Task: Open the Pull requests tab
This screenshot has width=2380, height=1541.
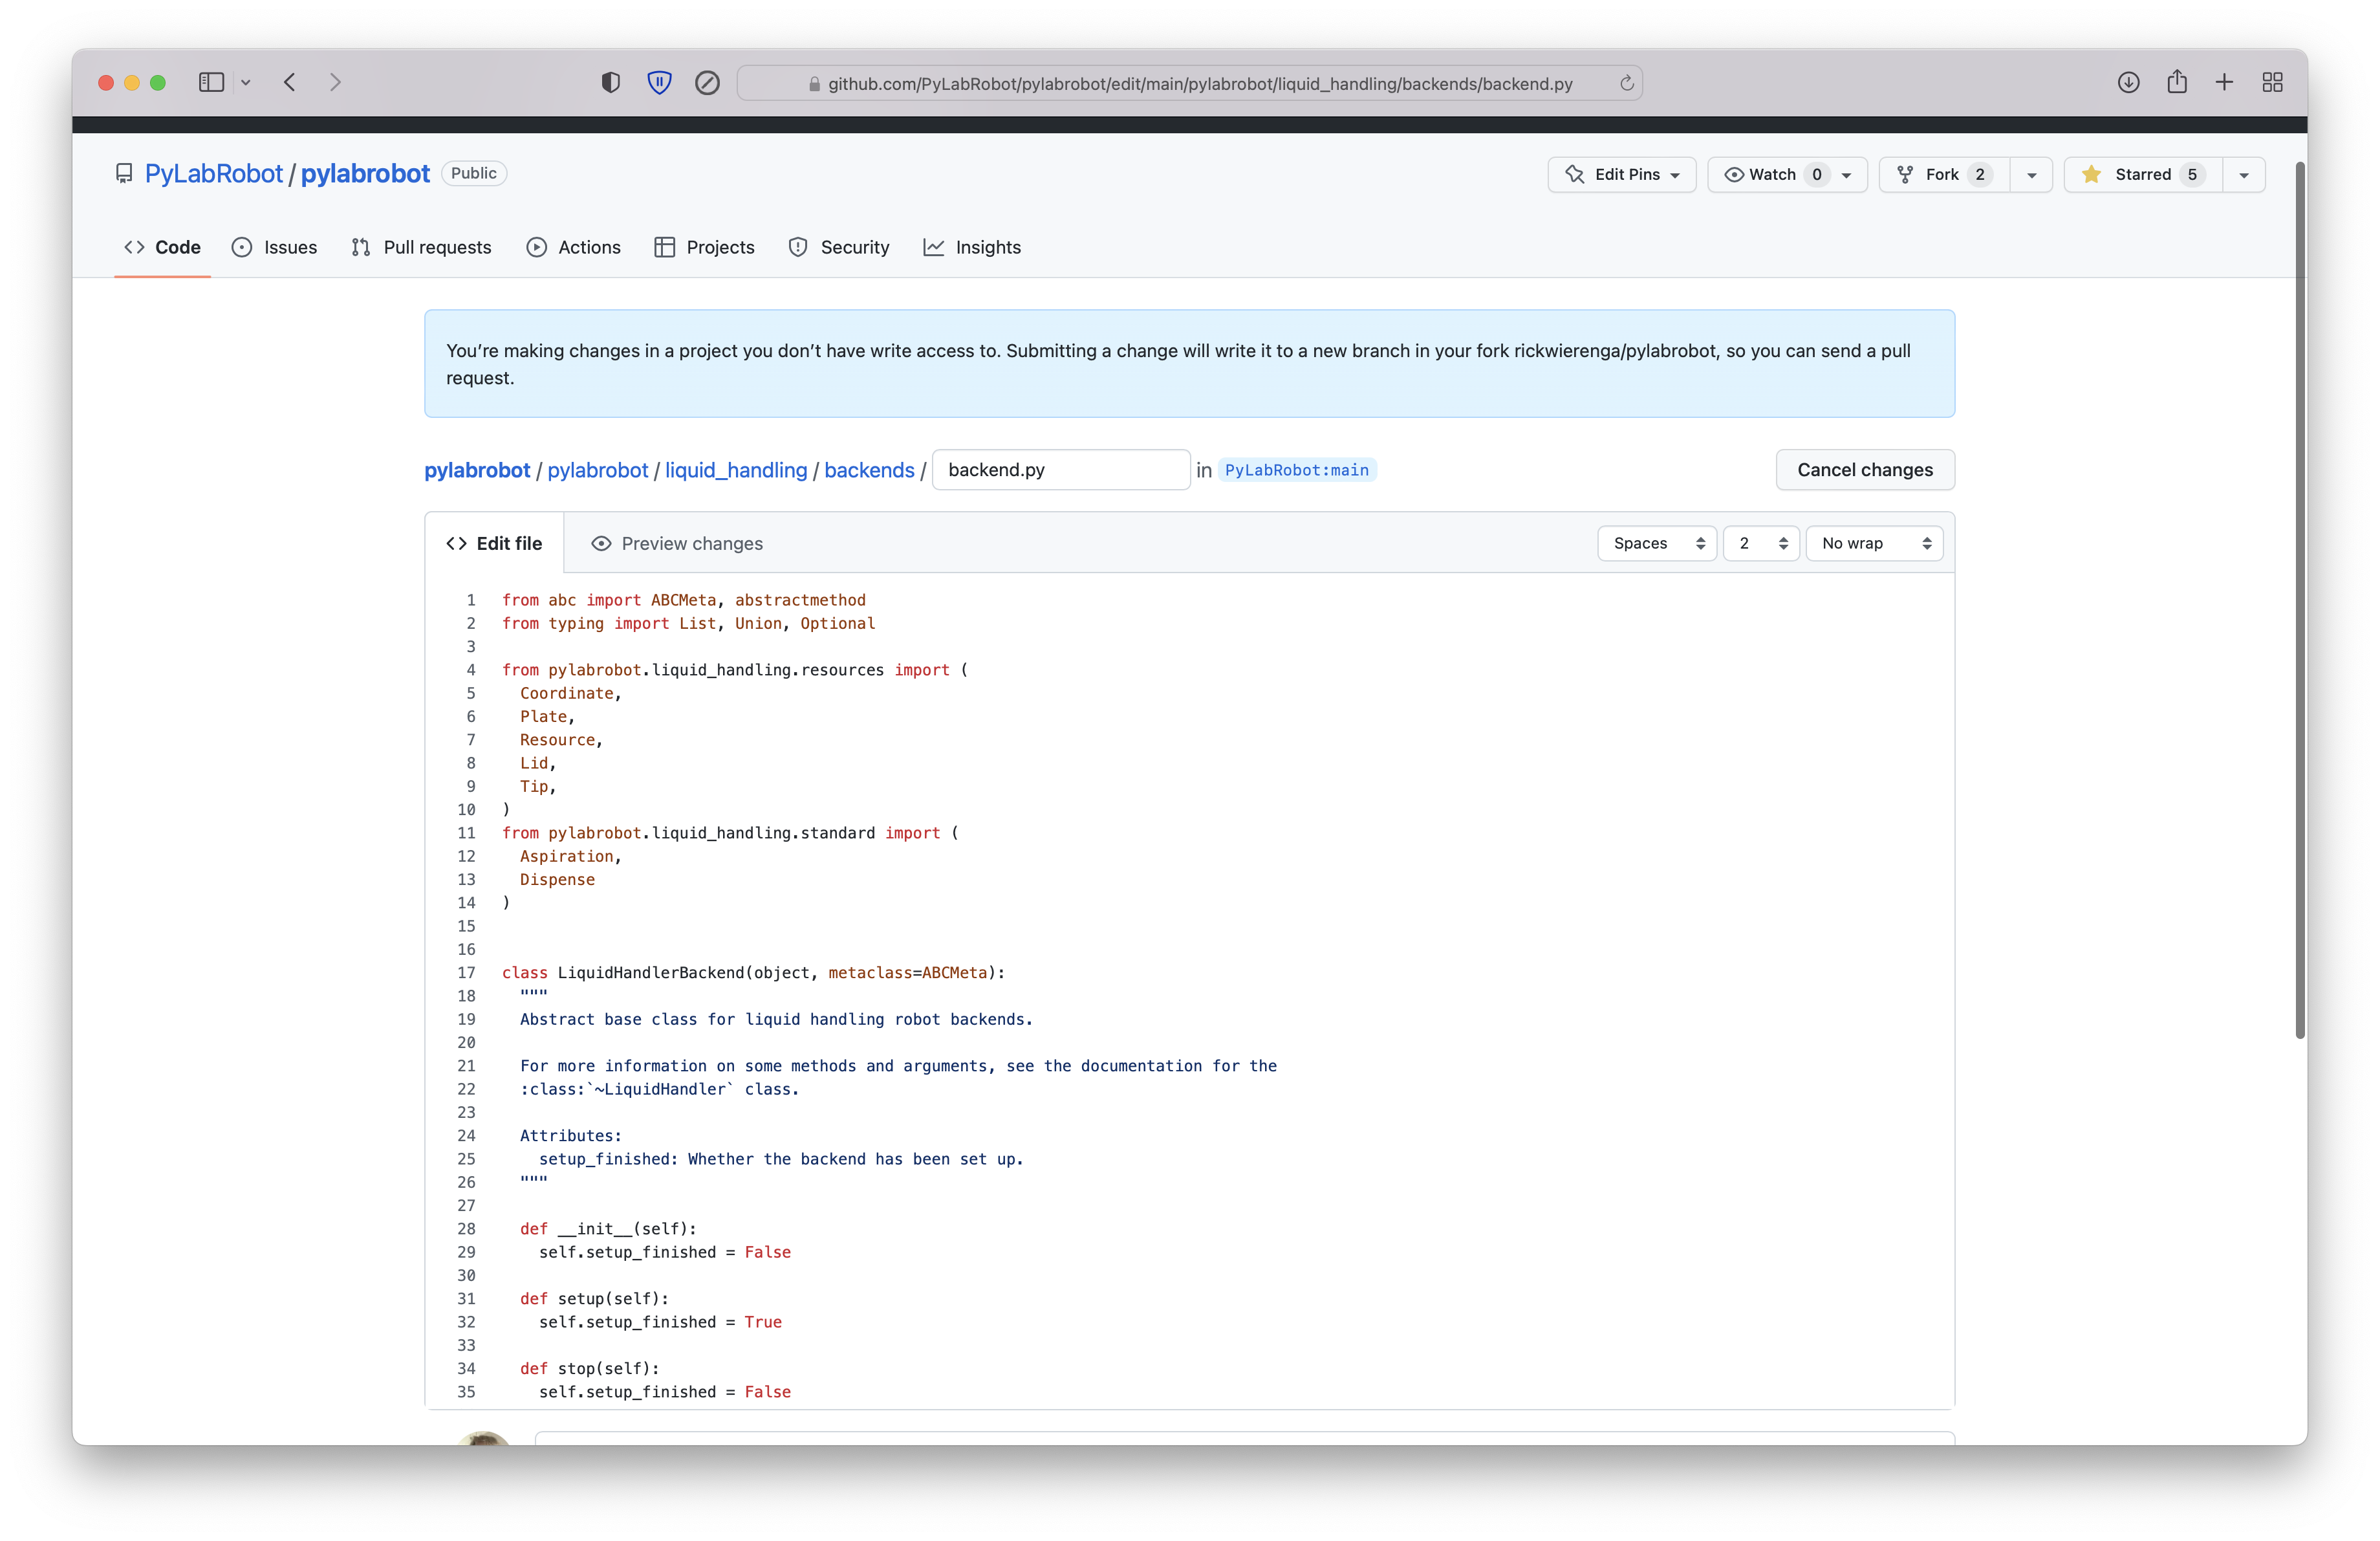Action: [421, 247]
